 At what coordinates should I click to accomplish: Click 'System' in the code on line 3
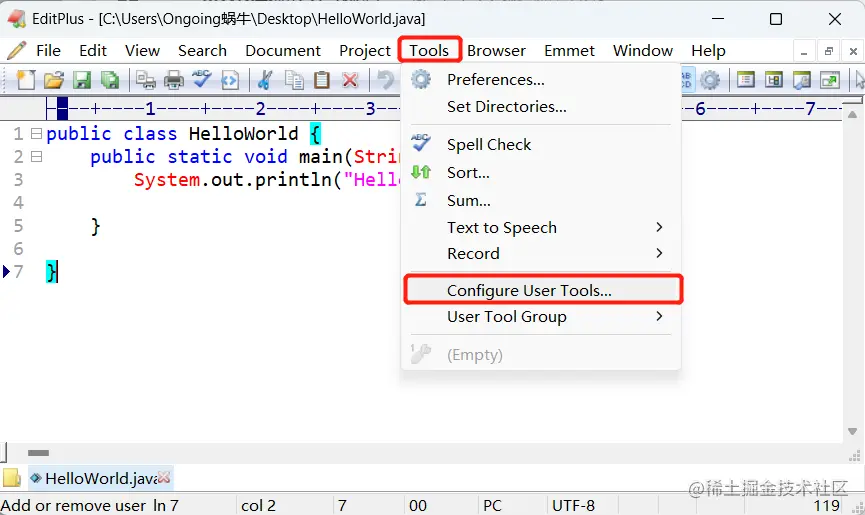tap(167, 180)
